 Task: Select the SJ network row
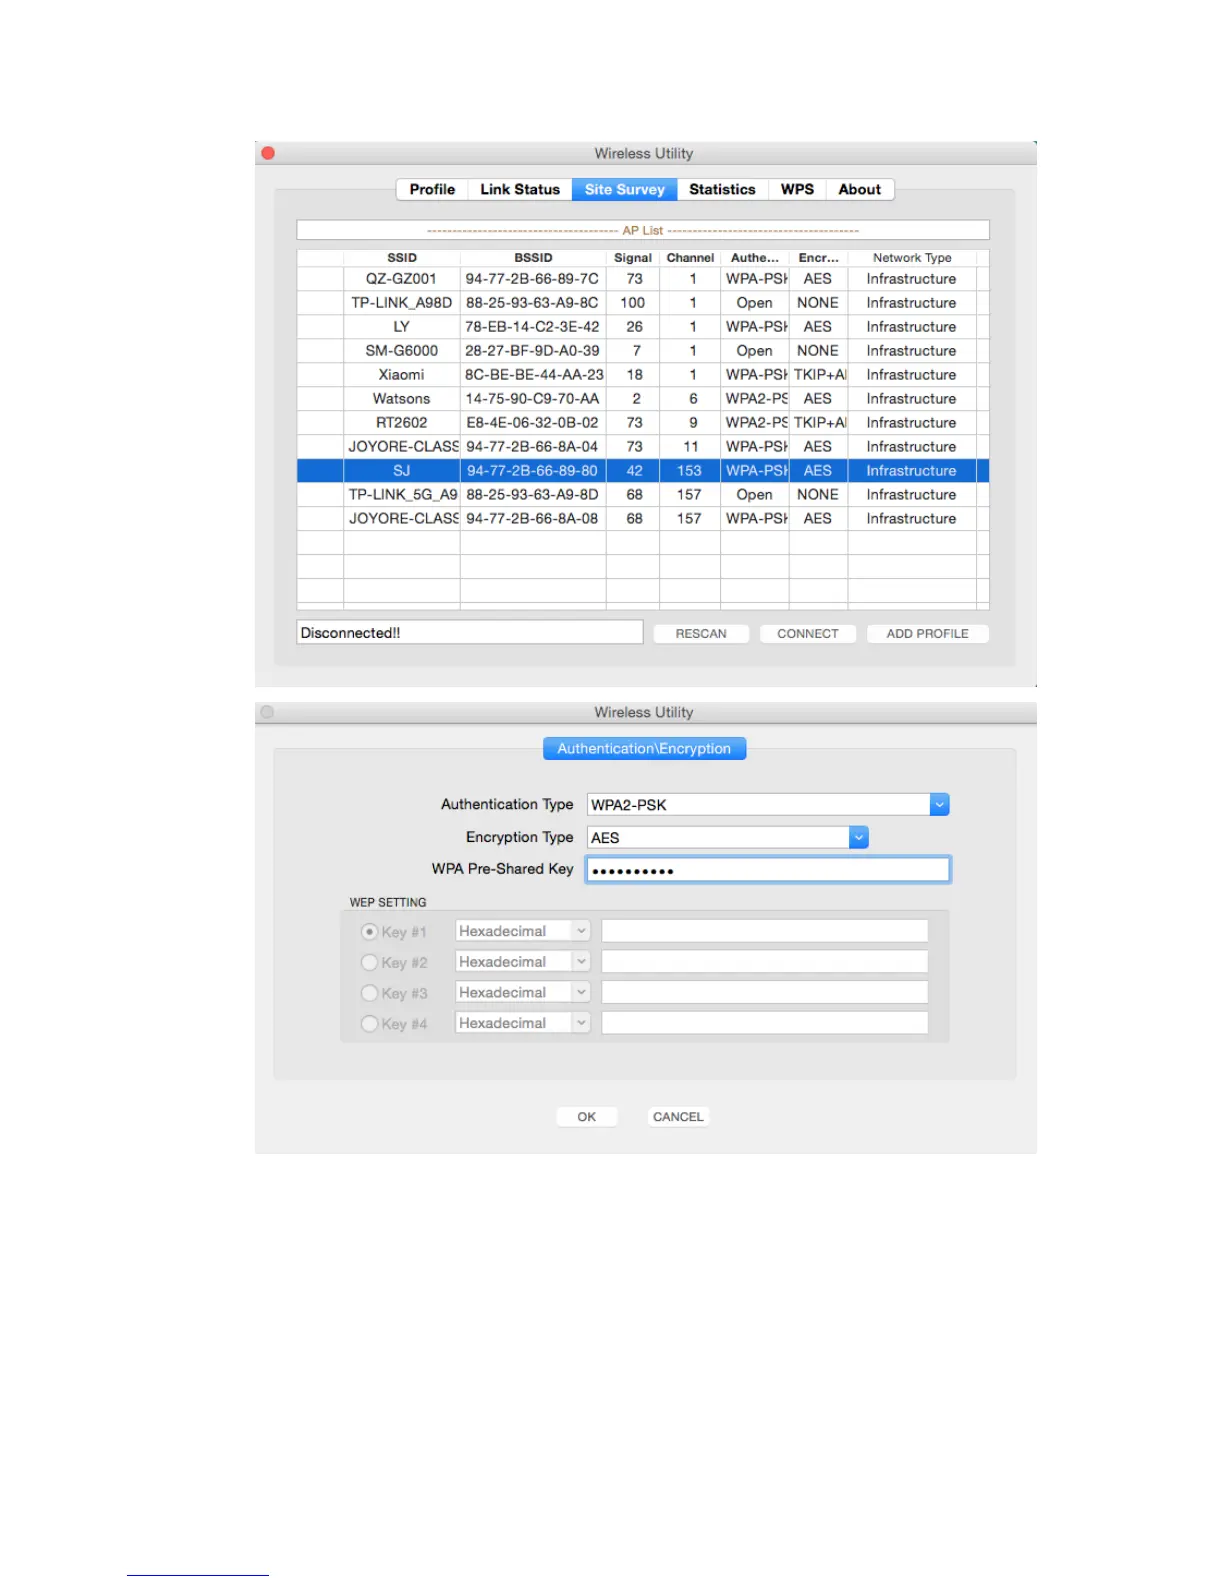(x=643, y=471)
